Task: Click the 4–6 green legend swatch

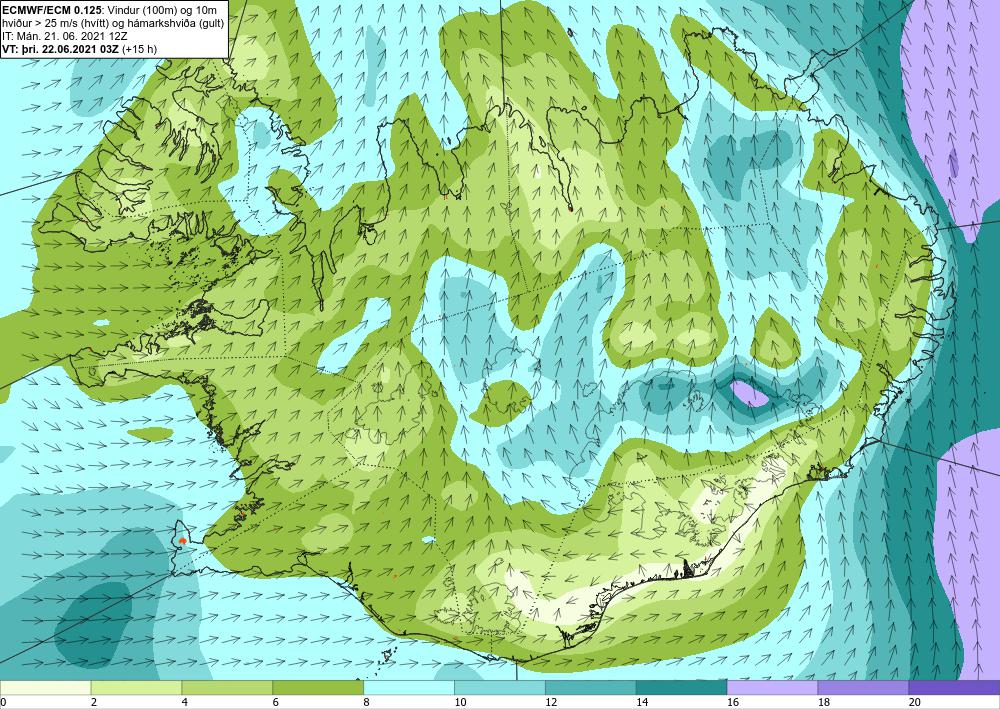Action: point(227,688)
